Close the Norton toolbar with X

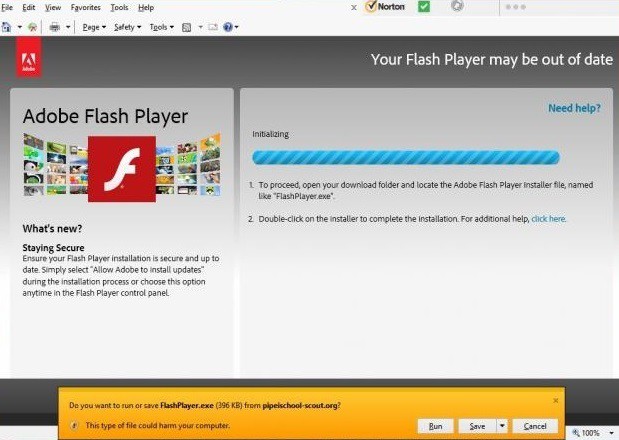point(354,7)
